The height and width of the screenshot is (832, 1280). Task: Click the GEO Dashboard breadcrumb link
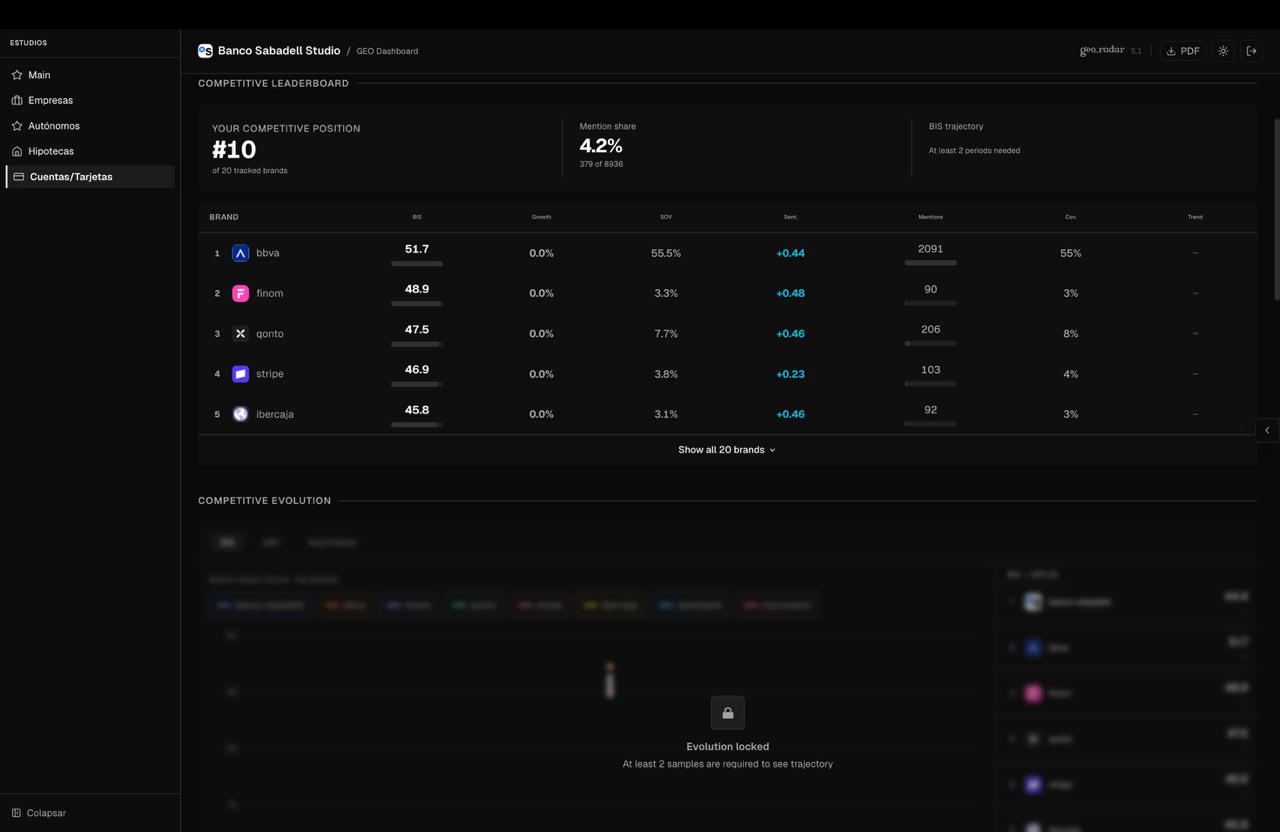coord(387,51)
